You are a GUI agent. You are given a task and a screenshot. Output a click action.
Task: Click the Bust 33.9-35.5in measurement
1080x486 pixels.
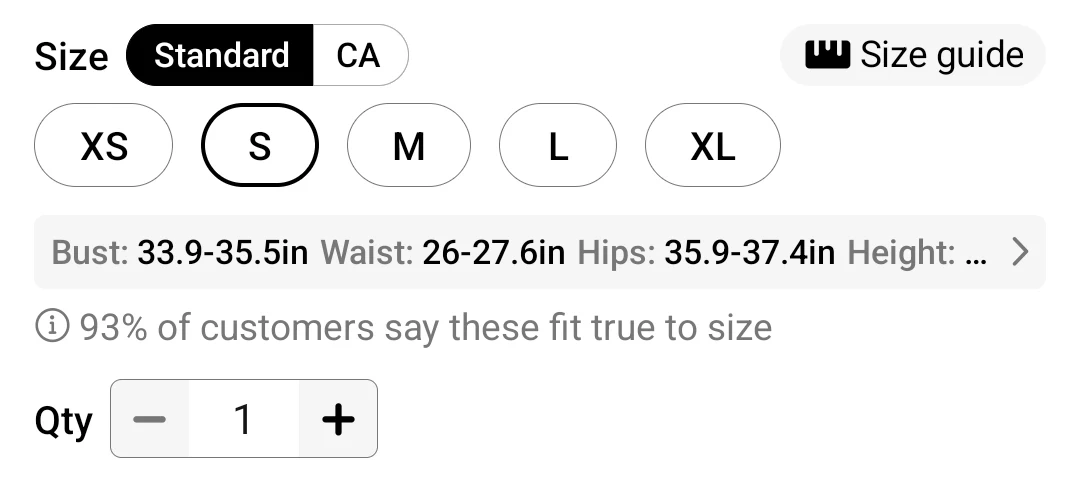180,252
